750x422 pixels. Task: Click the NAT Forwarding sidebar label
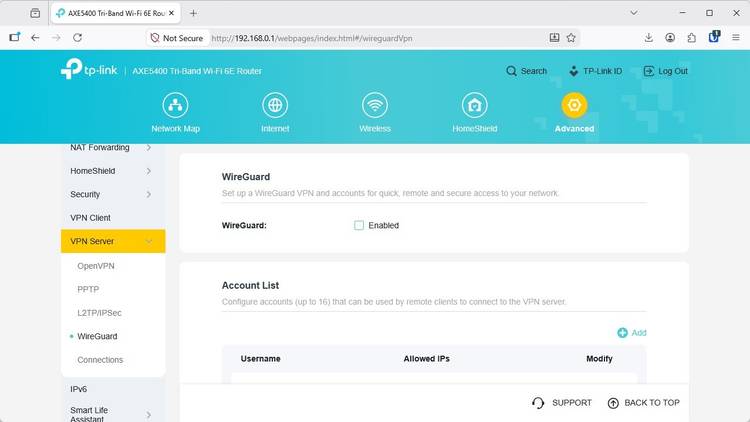pos(99,148)
